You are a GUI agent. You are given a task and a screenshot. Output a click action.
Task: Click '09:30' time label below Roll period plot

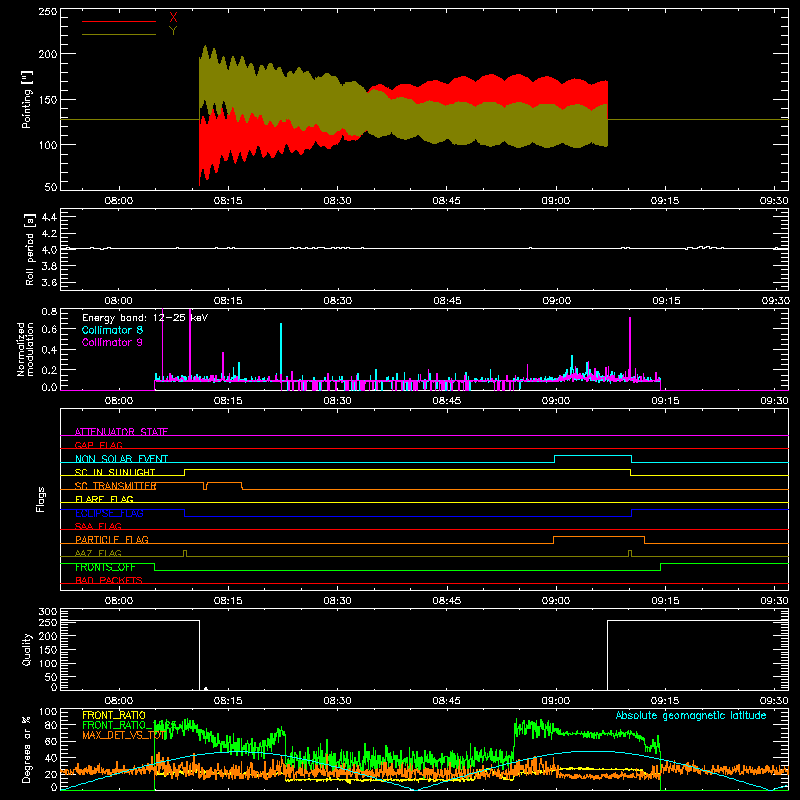[776, 301]
